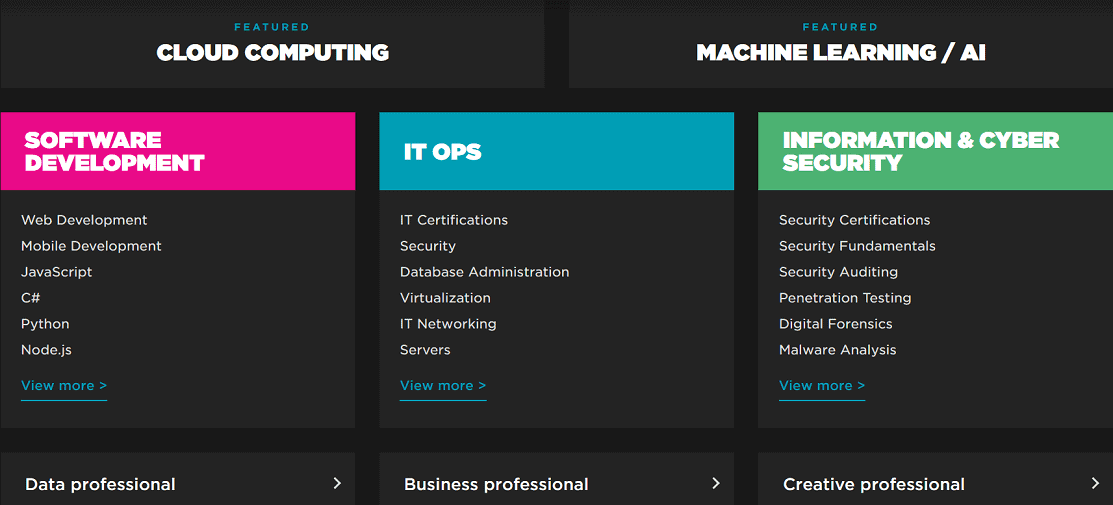The height and width of the screenshot is (505, 1113).
Task: Open the Virtualization topic link
Action: (445, 298)
